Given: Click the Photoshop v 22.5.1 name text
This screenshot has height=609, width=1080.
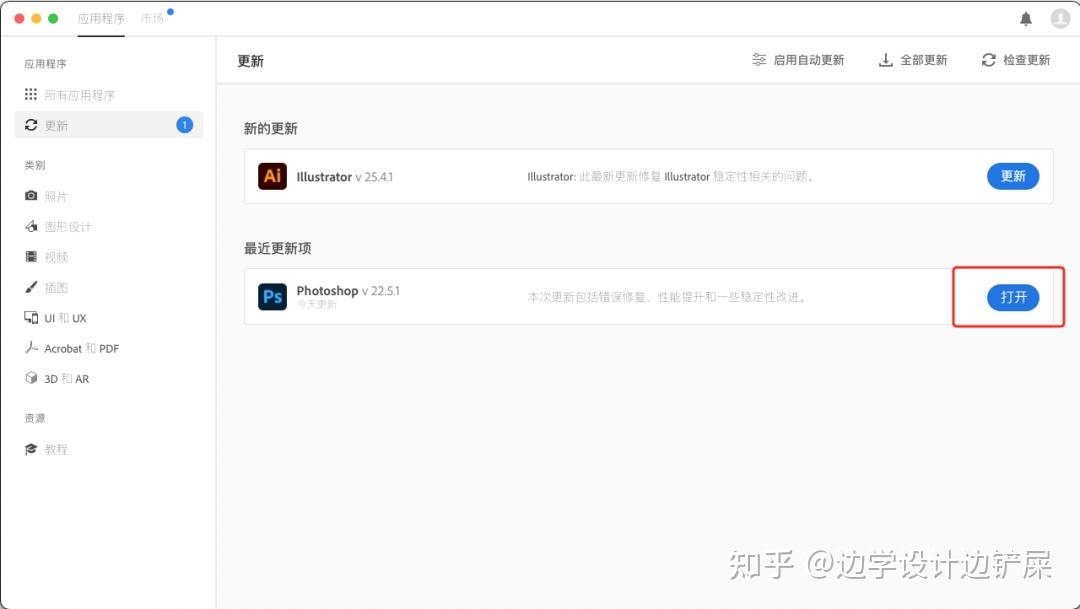Looking at the screenshot, I should click(x=348, y=291).
